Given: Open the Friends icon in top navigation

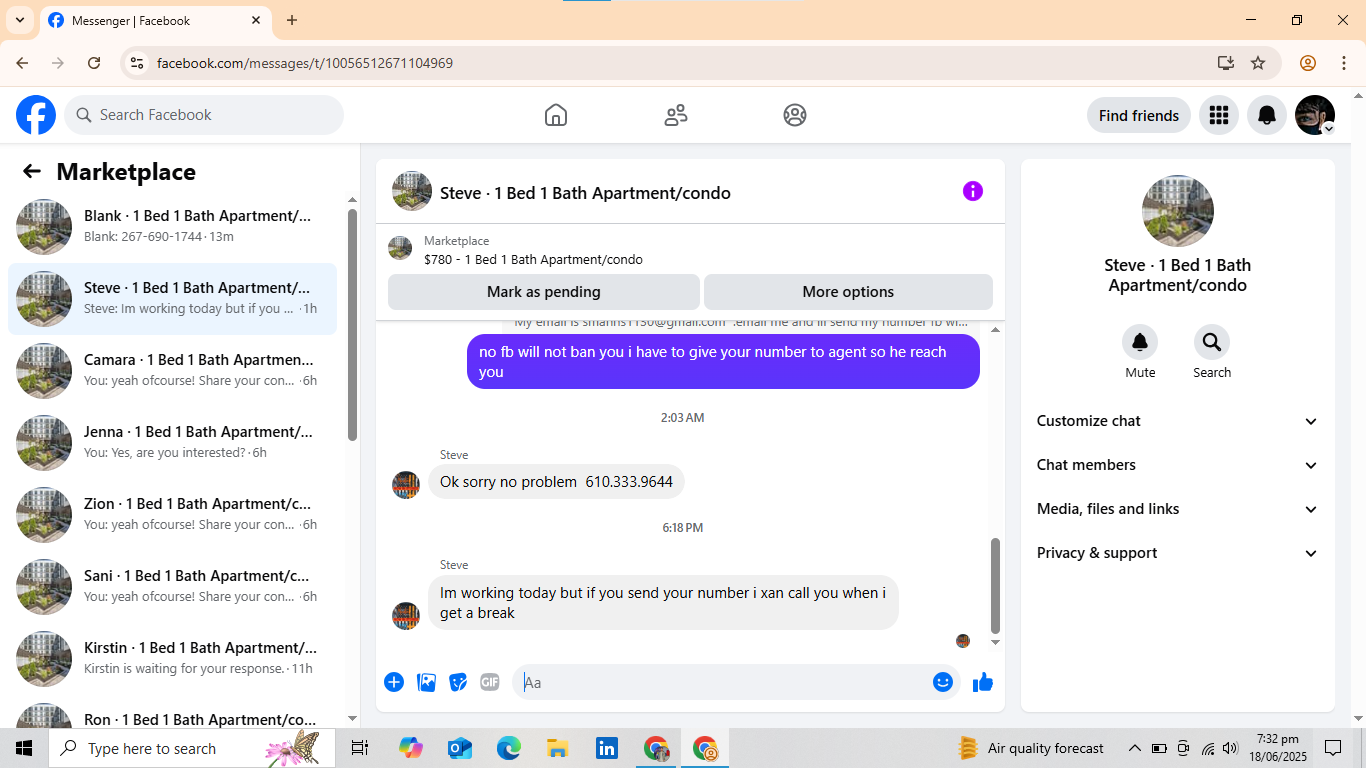Looking at the screenshot, I should [676, 115].
